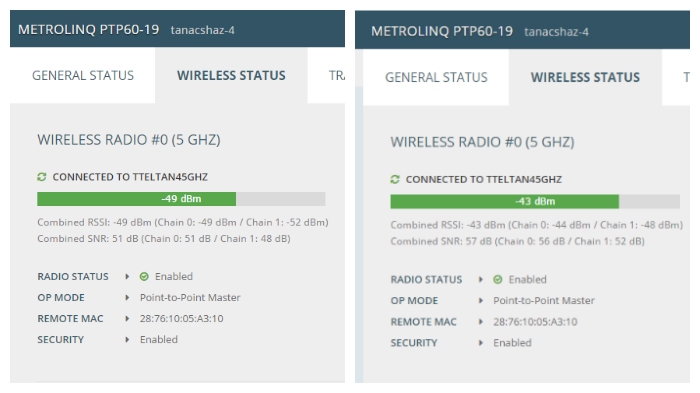
Task: Click Point-to-Point Master value in right panel
Action: click(x=544, y=301)
